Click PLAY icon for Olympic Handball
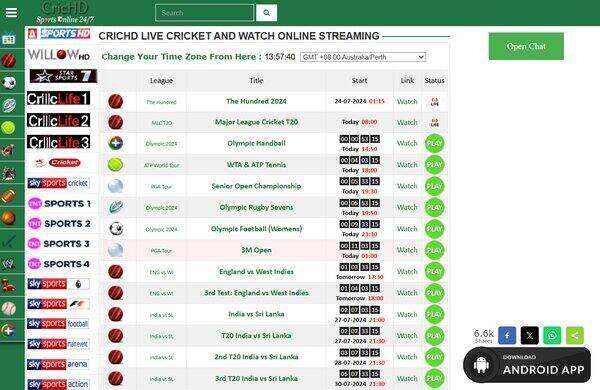The width and height of the screenshot is (600, 390). (434, 144)
